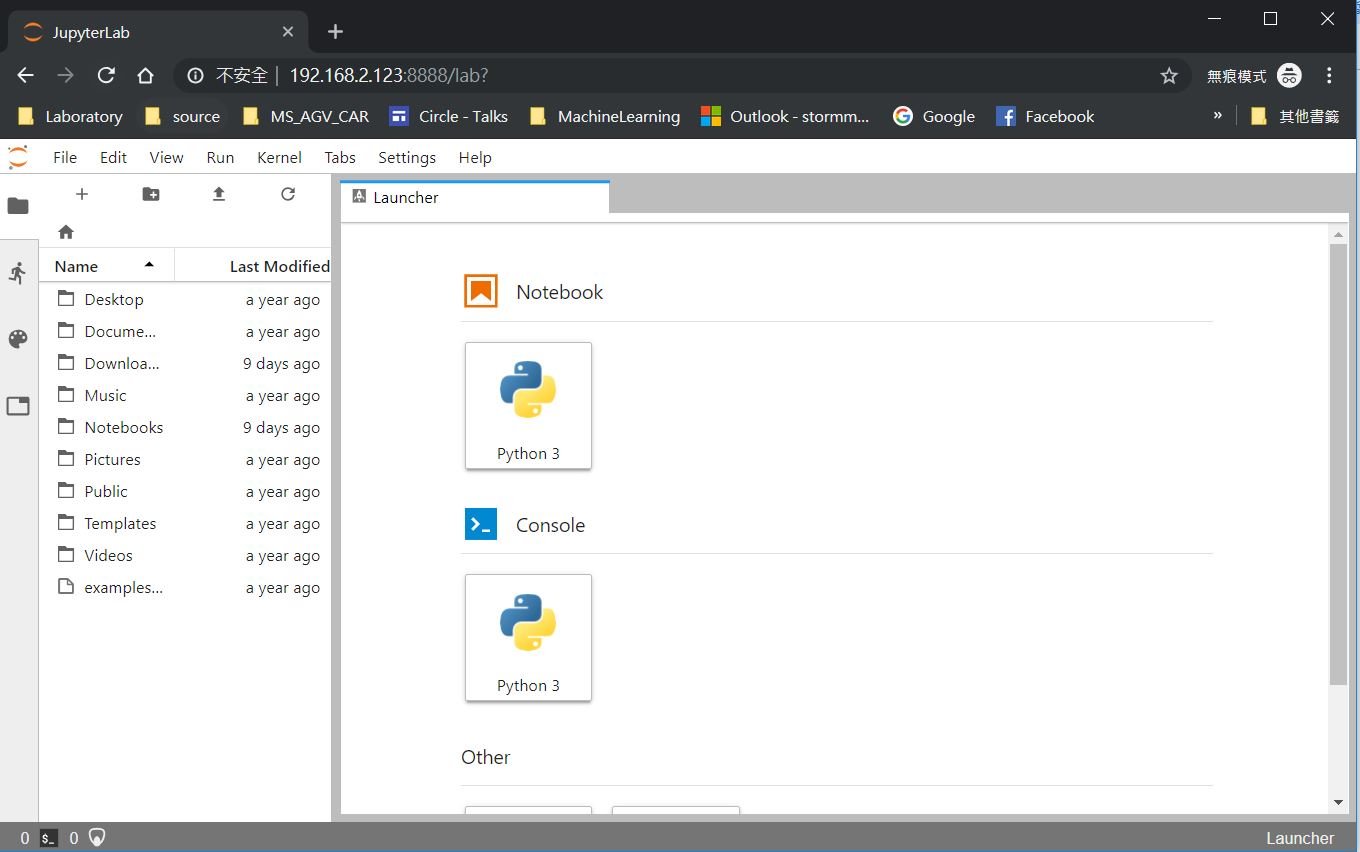Refresh the file list
This screenshot has width=1360, height=852.
288,194
